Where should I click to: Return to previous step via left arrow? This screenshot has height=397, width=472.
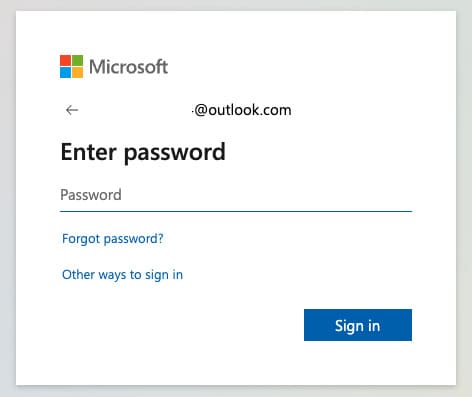[x=72, y=110]
